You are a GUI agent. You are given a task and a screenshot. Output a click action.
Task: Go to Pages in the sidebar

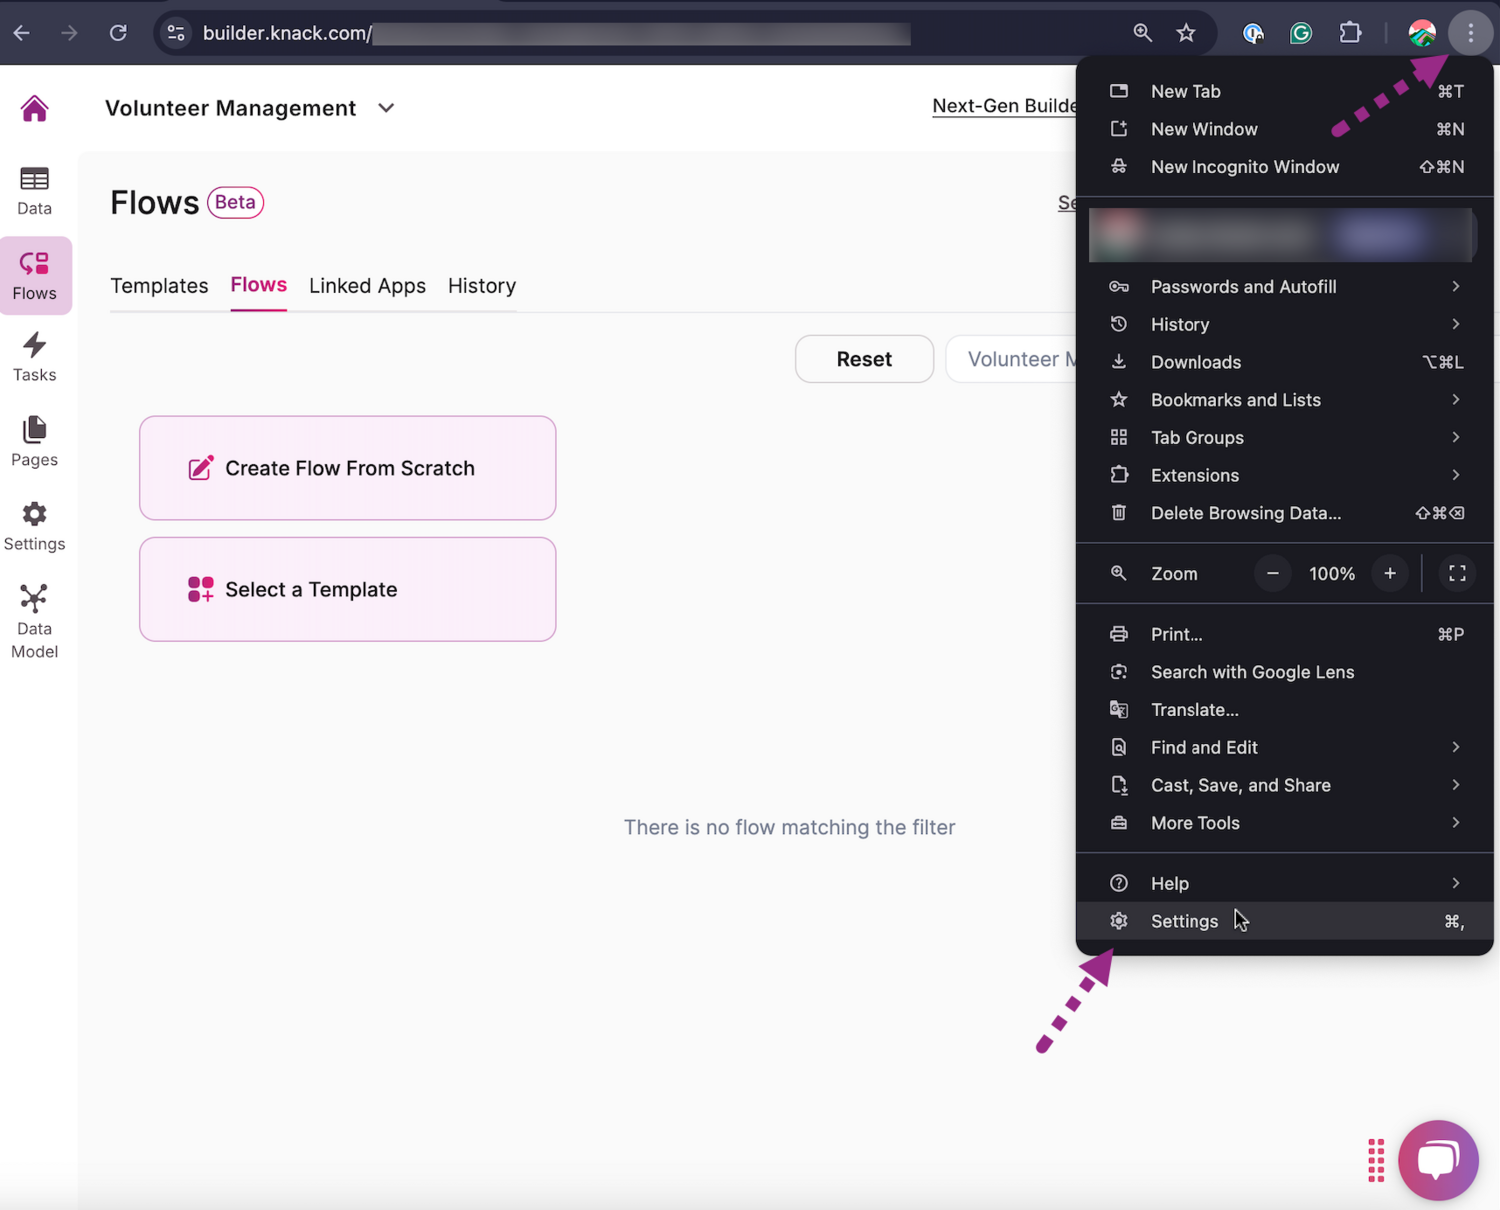[34, 442]
